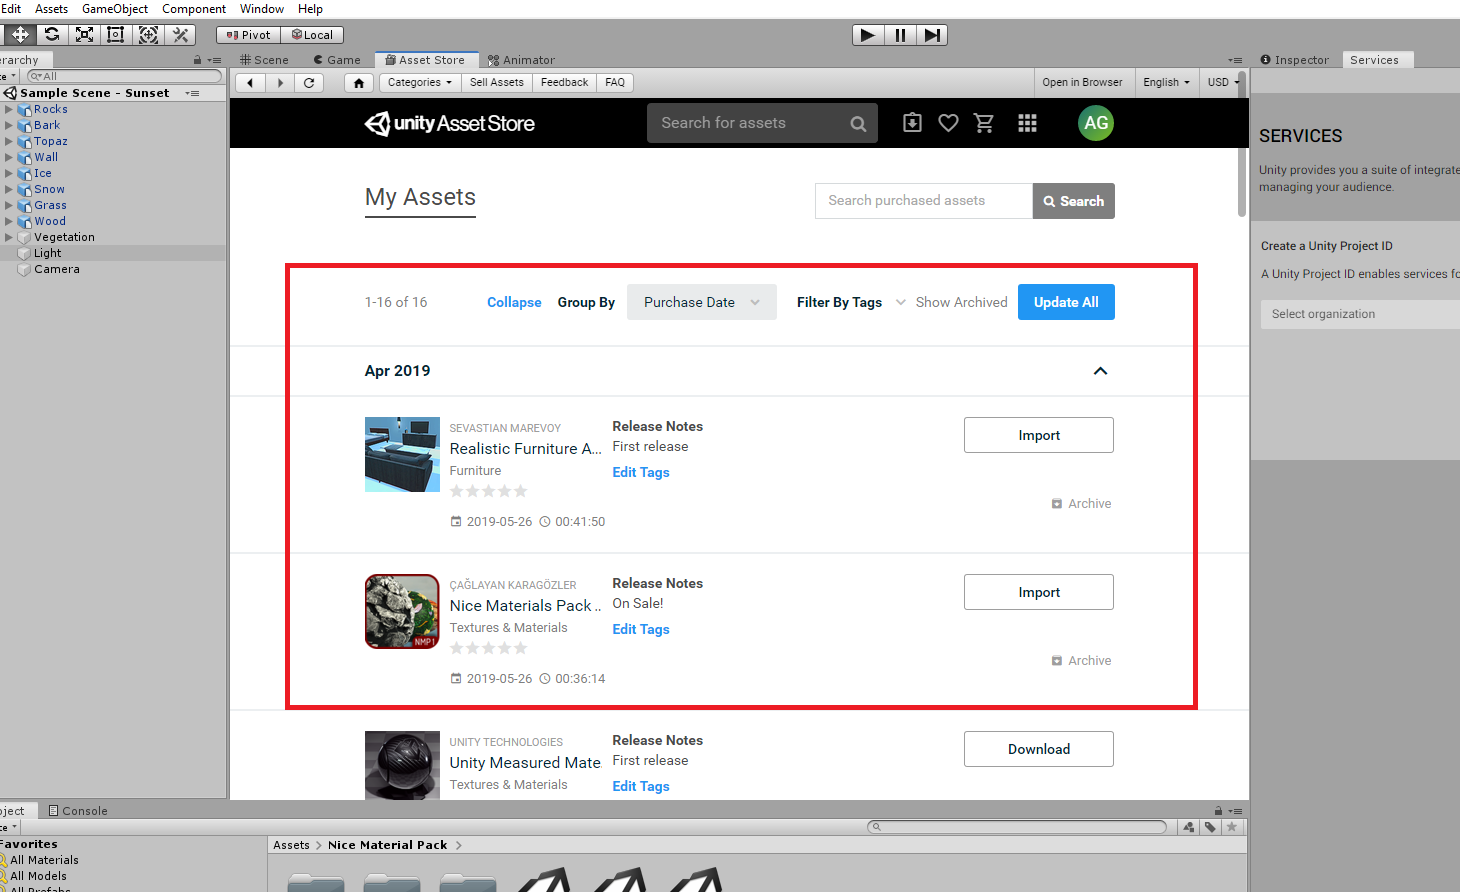Click the Collapse link
This screenshot has width=1460, height=892.
(514, 302)
